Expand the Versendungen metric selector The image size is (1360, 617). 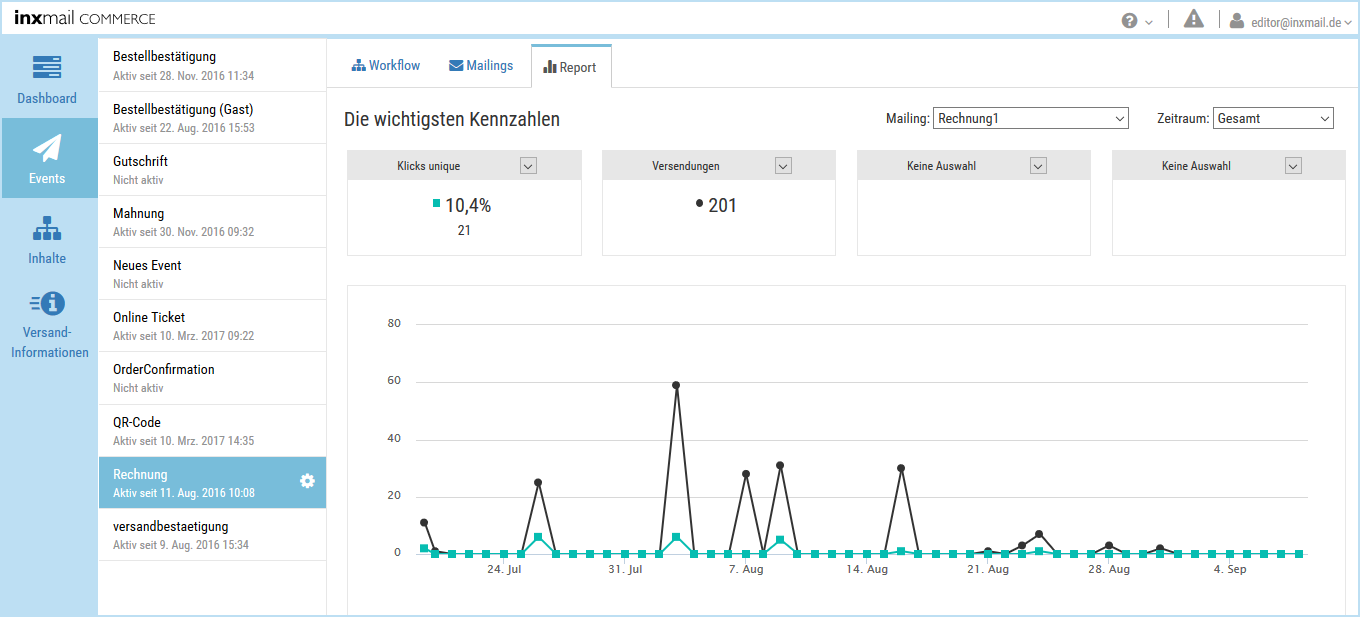point(784,166)
